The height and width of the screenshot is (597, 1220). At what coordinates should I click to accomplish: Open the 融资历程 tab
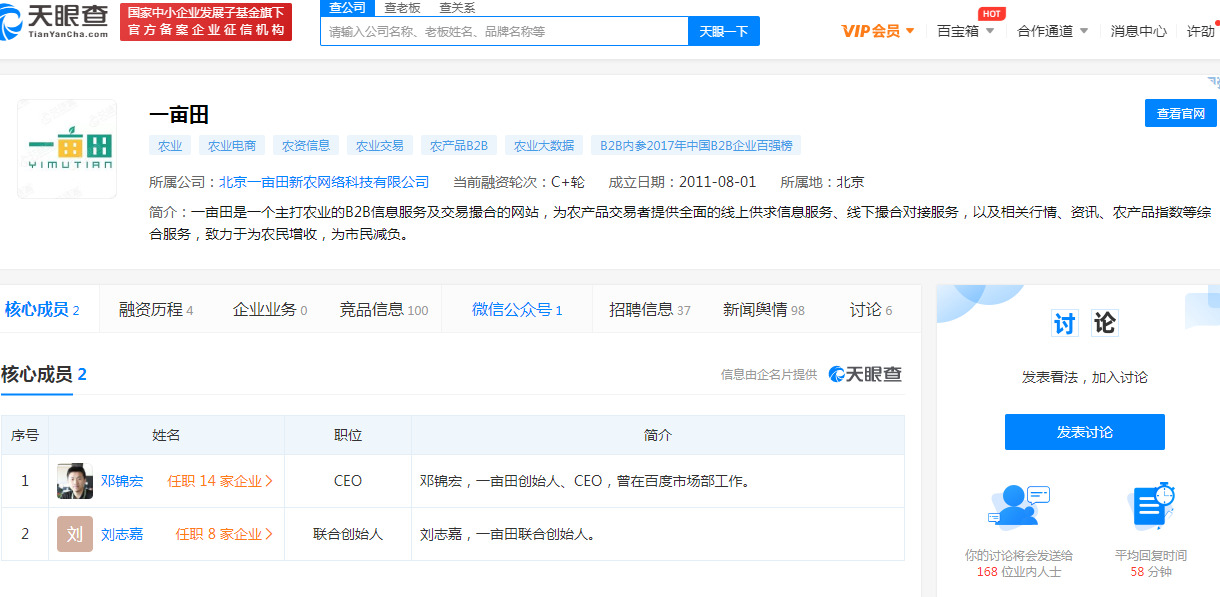click(x=156, y=310)
